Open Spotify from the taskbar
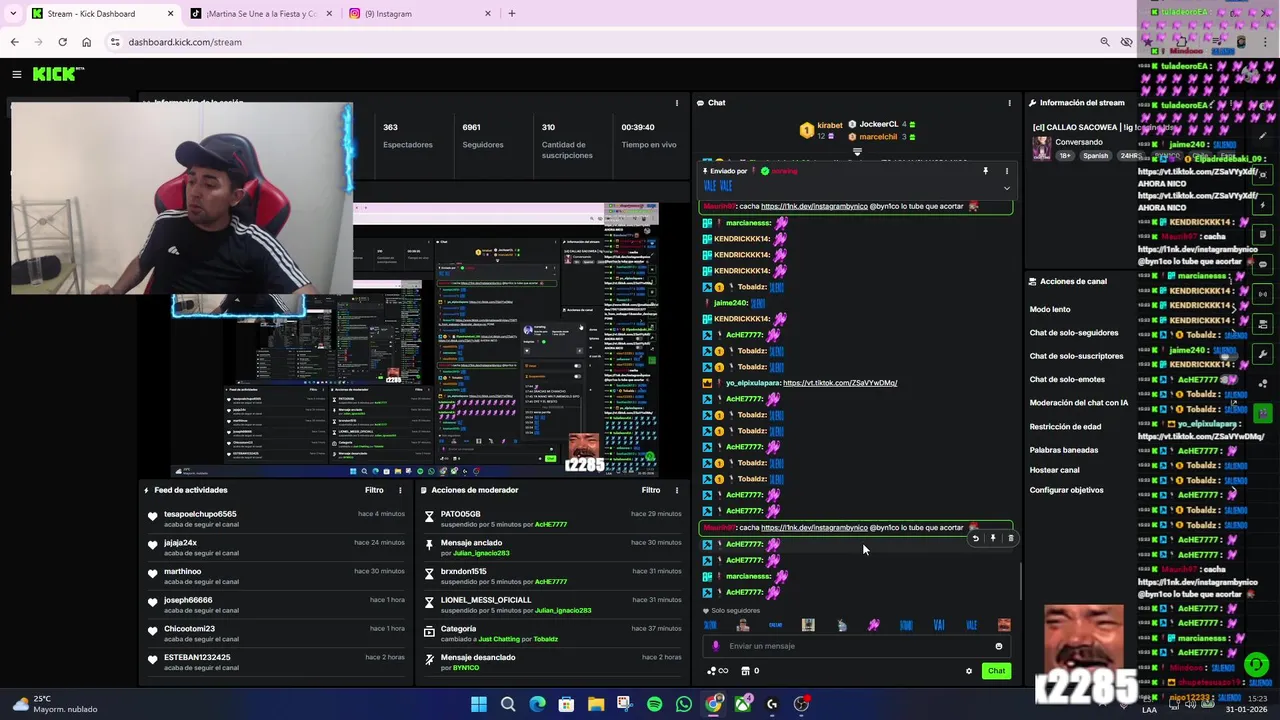Viewport: 1280px width, 720px height. coord(654,704)
